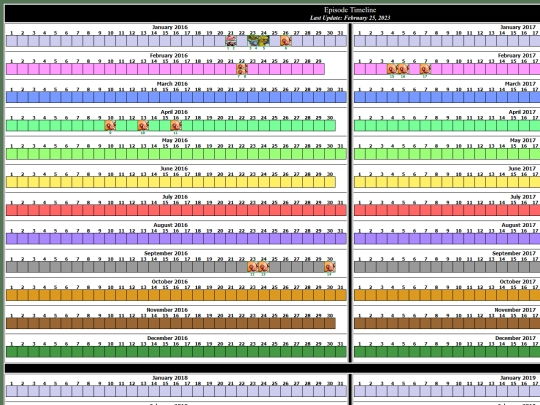Screen dimensions: 540x405
Task: Open the February 4, 2017 episode thumbnail
Action: [x=392, y=69]
